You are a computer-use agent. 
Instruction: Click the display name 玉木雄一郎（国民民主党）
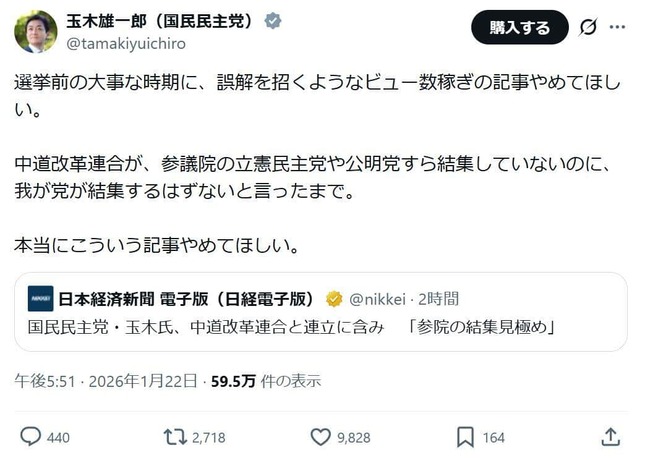(160, 22)
